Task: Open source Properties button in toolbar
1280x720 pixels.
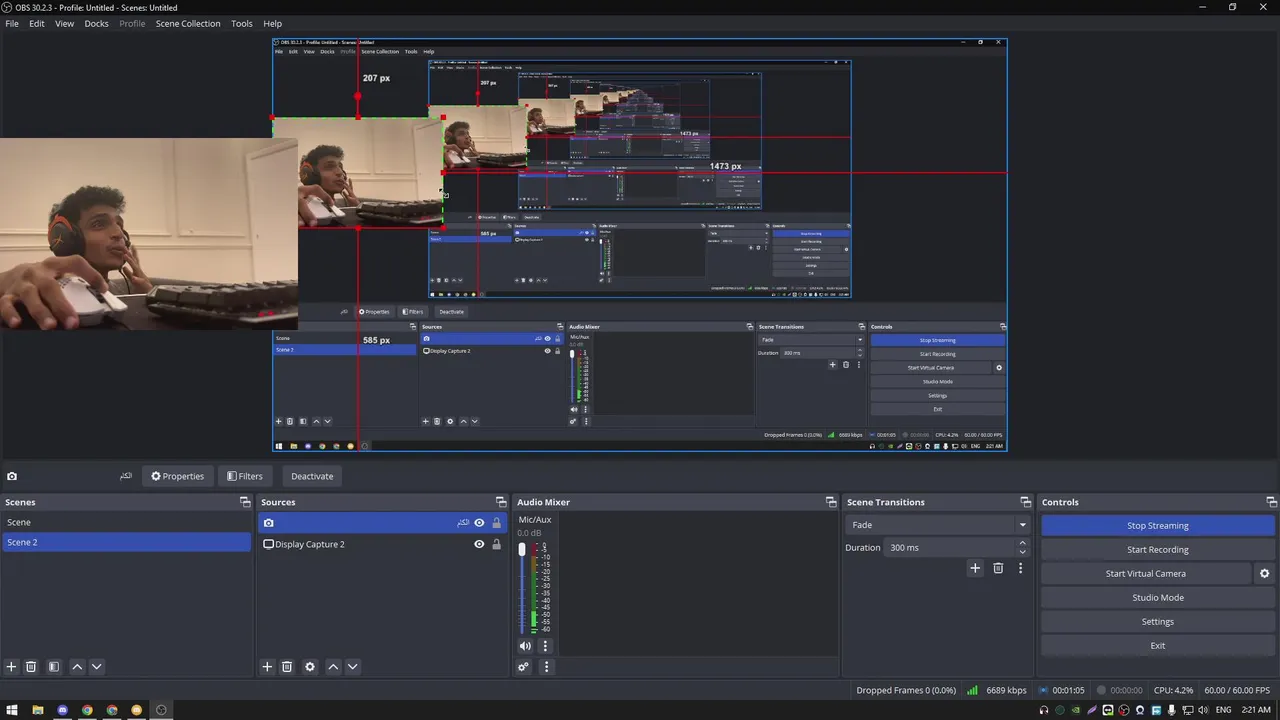Action: (x=177, y=476)
